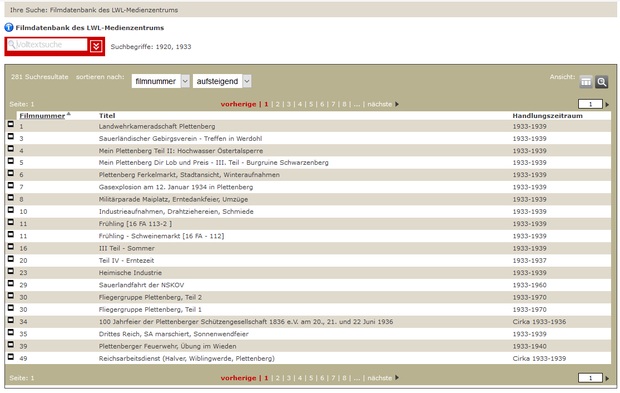Viewport: 620px width, 393px height.
Task: Open record icon for Heimische Industrie row
Action: tap(11, 271)
